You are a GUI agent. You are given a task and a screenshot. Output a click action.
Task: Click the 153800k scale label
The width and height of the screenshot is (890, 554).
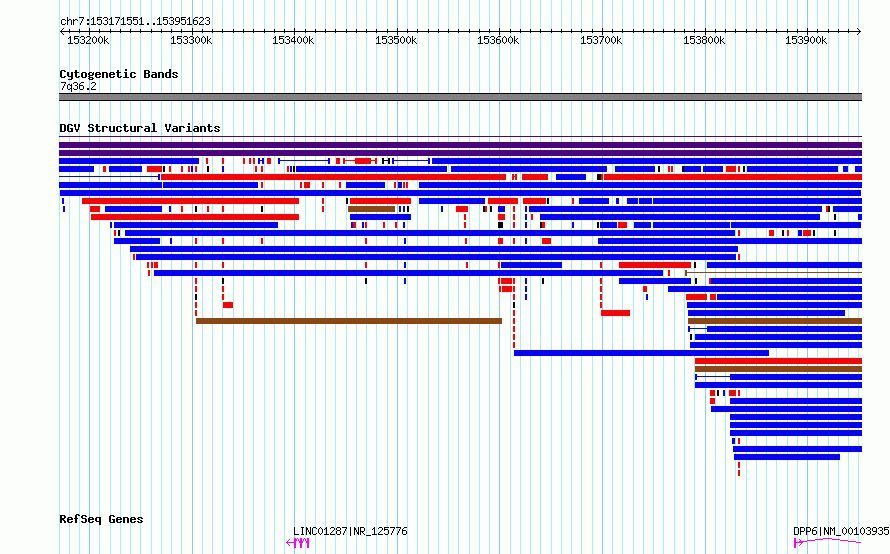[704, 41]
